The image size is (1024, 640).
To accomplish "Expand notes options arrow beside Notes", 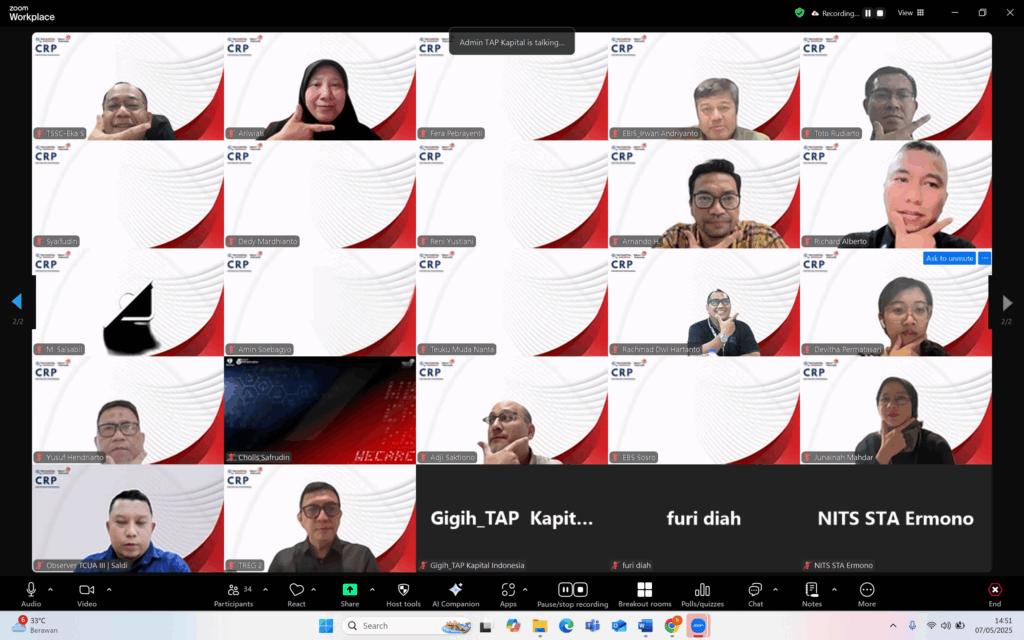I will click(x=834, y=590).
